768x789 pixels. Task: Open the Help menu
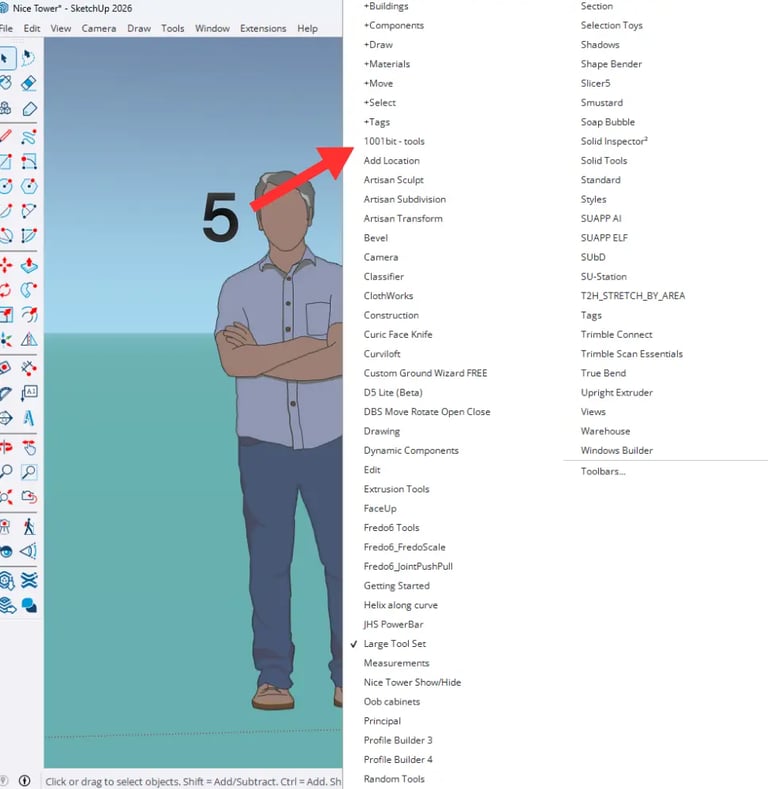pyautogui.click(x=307, y=28)
